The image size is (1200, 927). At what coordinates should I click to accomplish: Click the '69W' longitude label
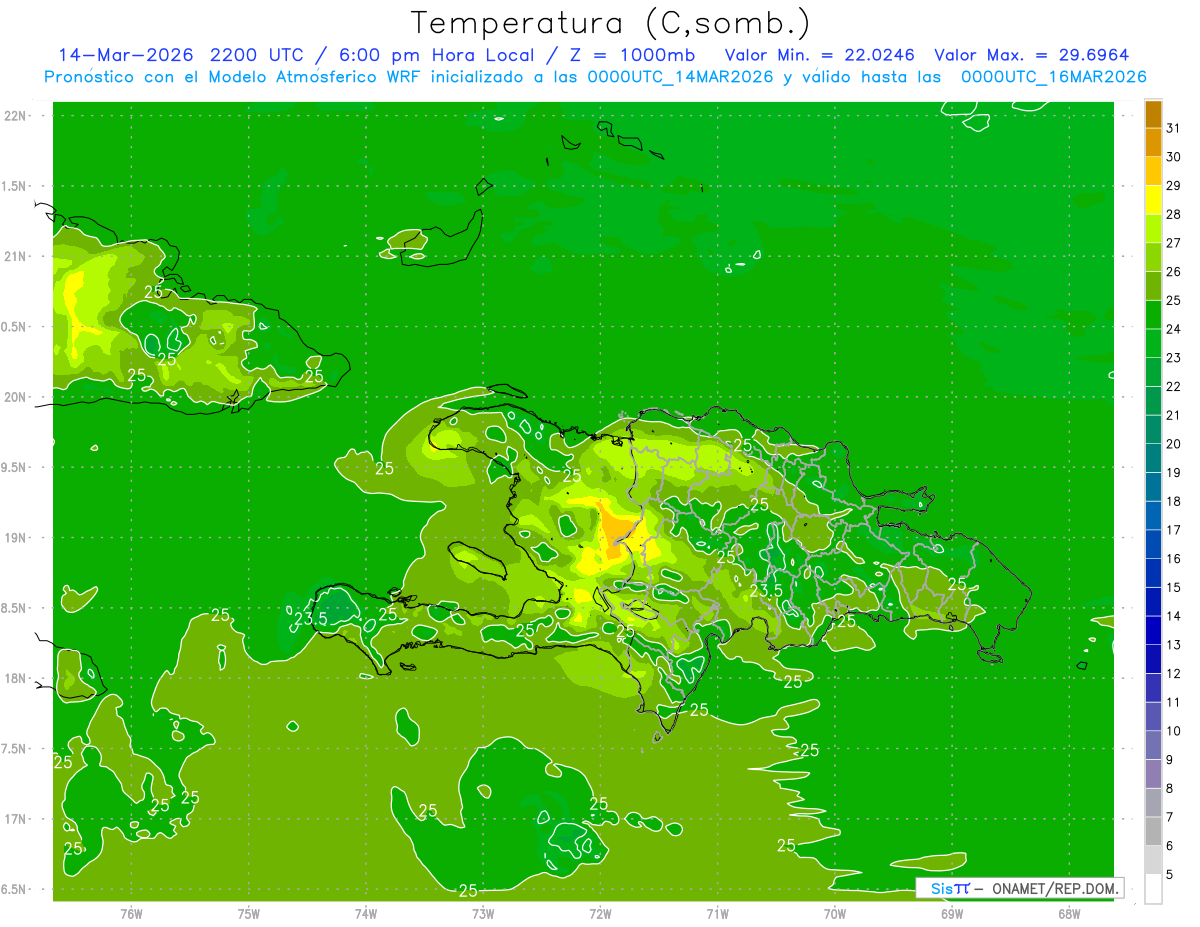pos(952,913)
